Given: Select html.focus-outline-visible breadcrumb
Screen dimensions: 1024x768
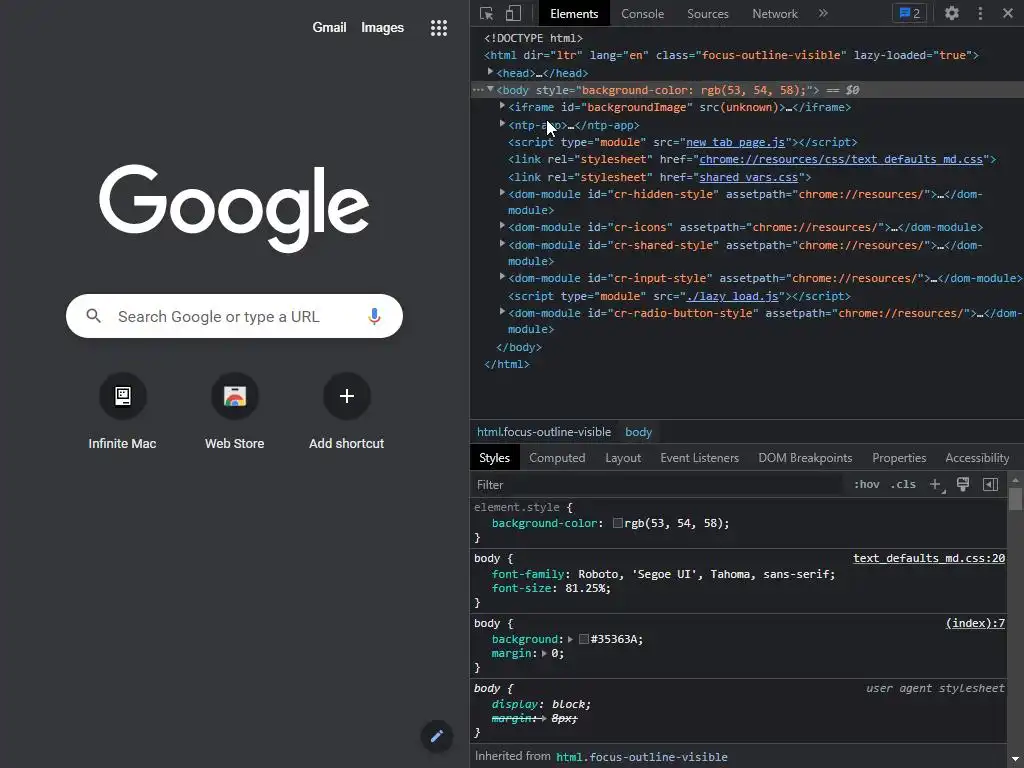Looking at the screenshot, I should 544,432.
